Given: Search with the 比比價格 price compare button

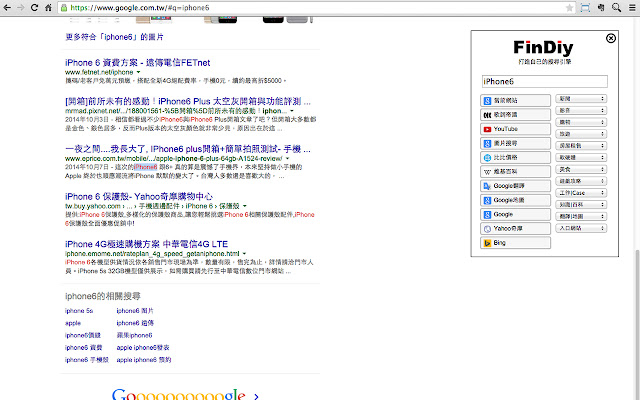Looking at the screenshot, I should pos(516,158).
